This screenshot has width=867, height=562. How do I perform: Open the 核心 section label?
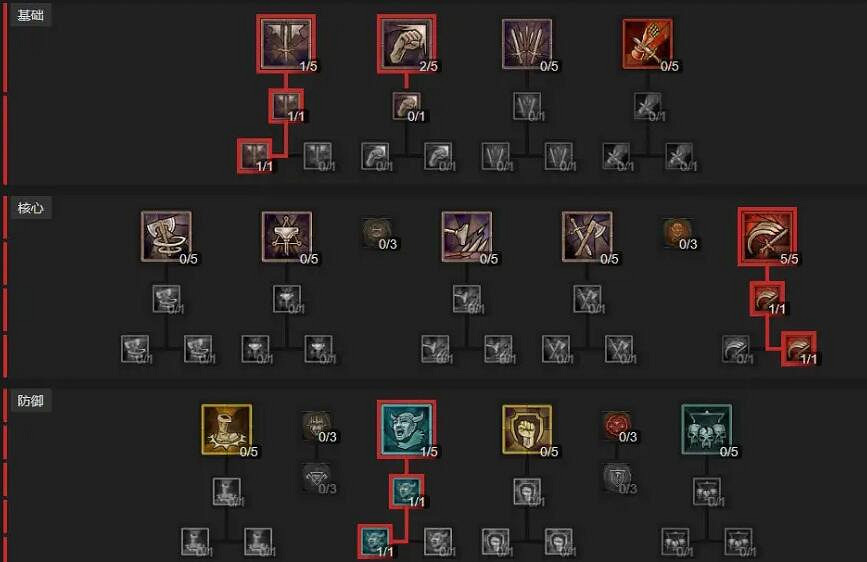click(x=30, y=208)
